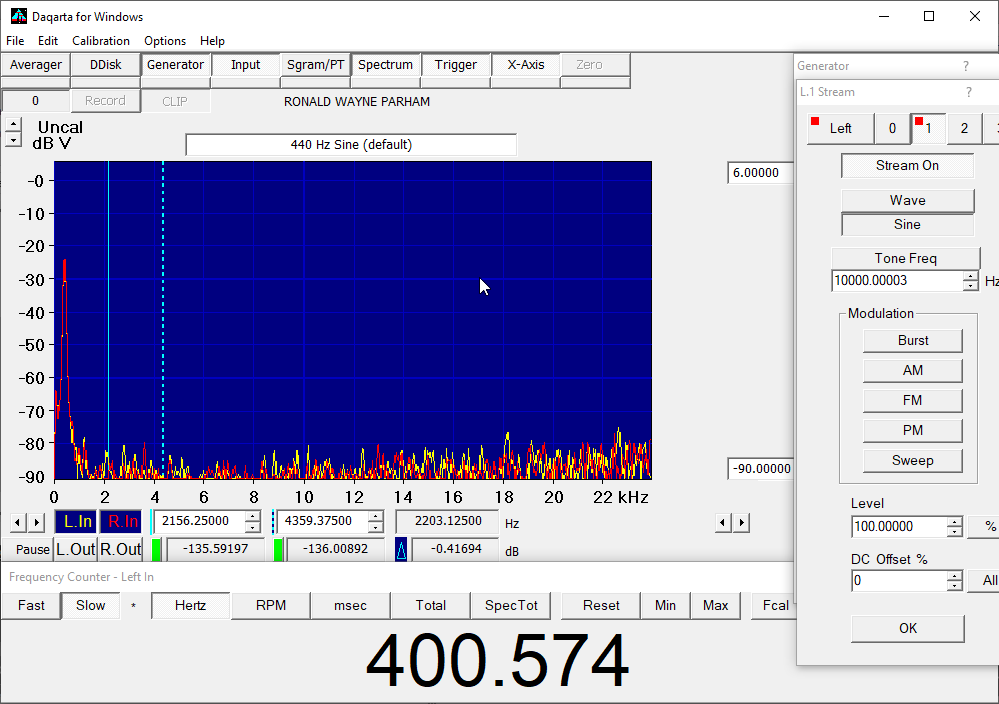Click the DC Offset % input field

(897, 580)
